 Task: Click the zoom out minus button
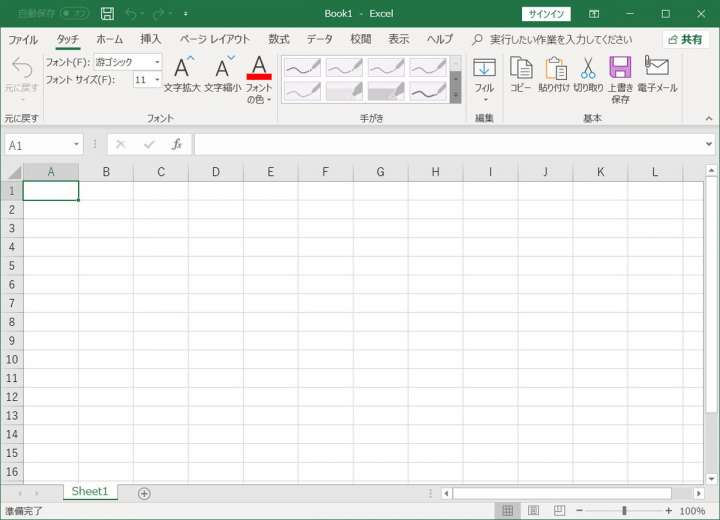pos(579,510)
